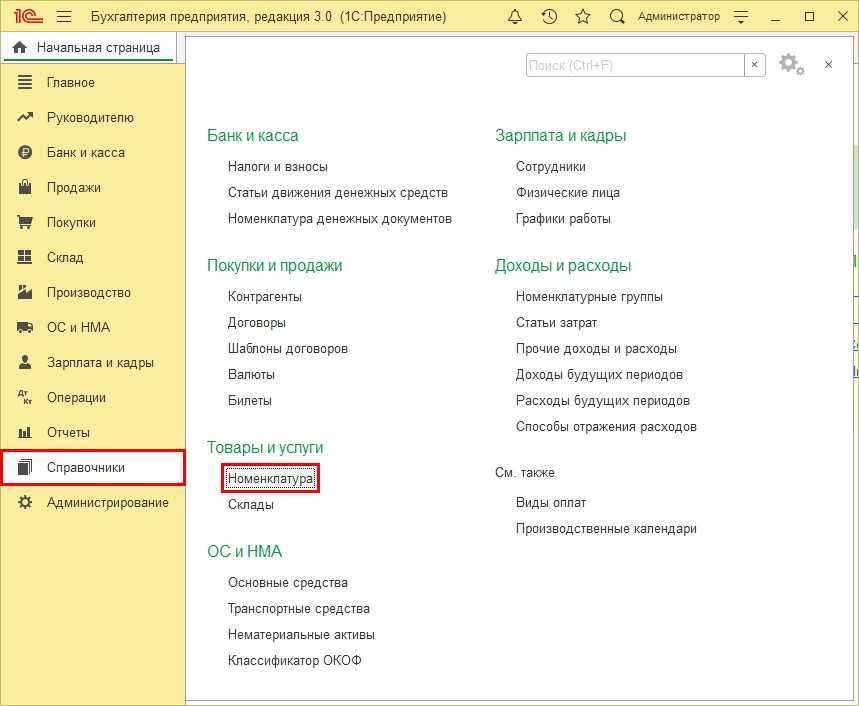859x706 pixels.
Task: Click the notifications bell icon
Action: (x=515, y=17)
